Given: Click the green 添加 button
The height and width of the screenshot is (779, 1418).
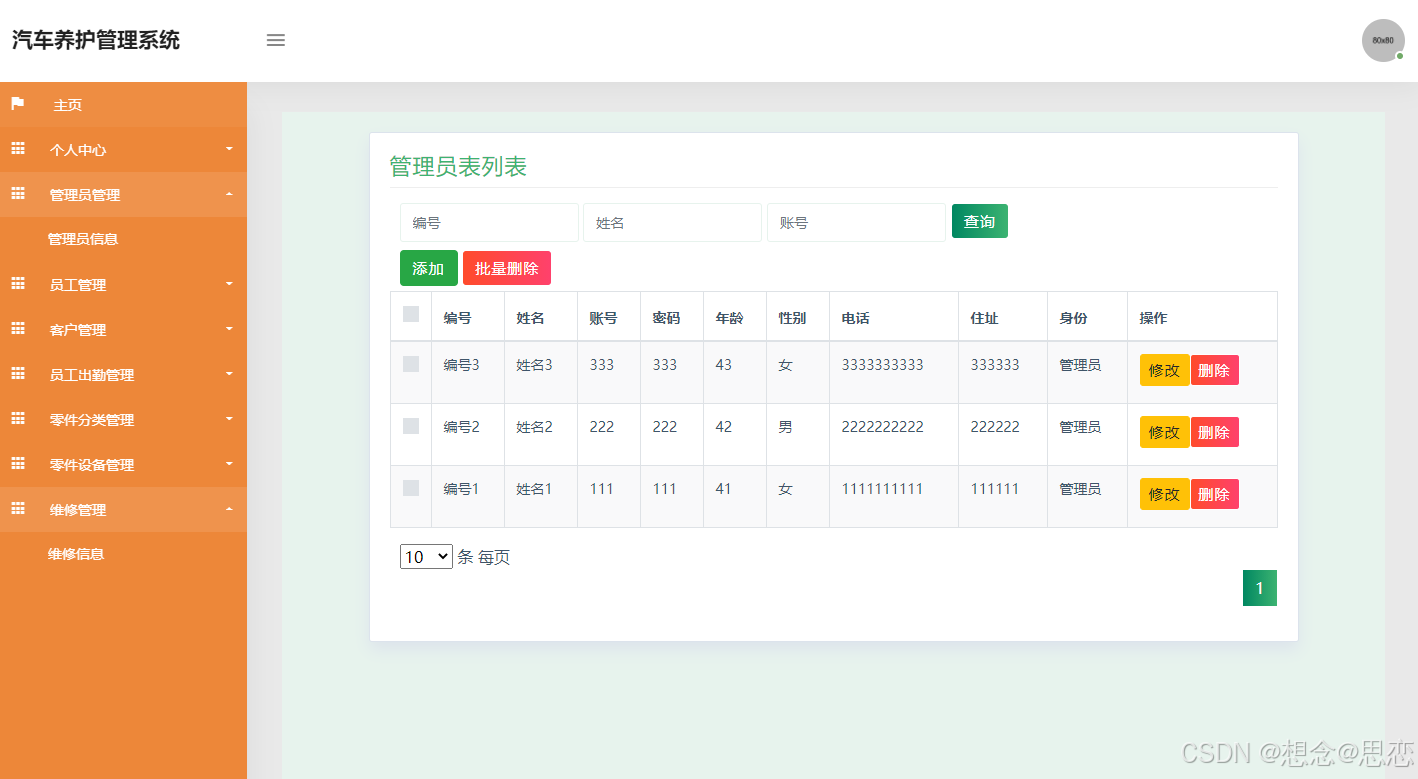Looking at the screenshot, I should coord(429,268).
